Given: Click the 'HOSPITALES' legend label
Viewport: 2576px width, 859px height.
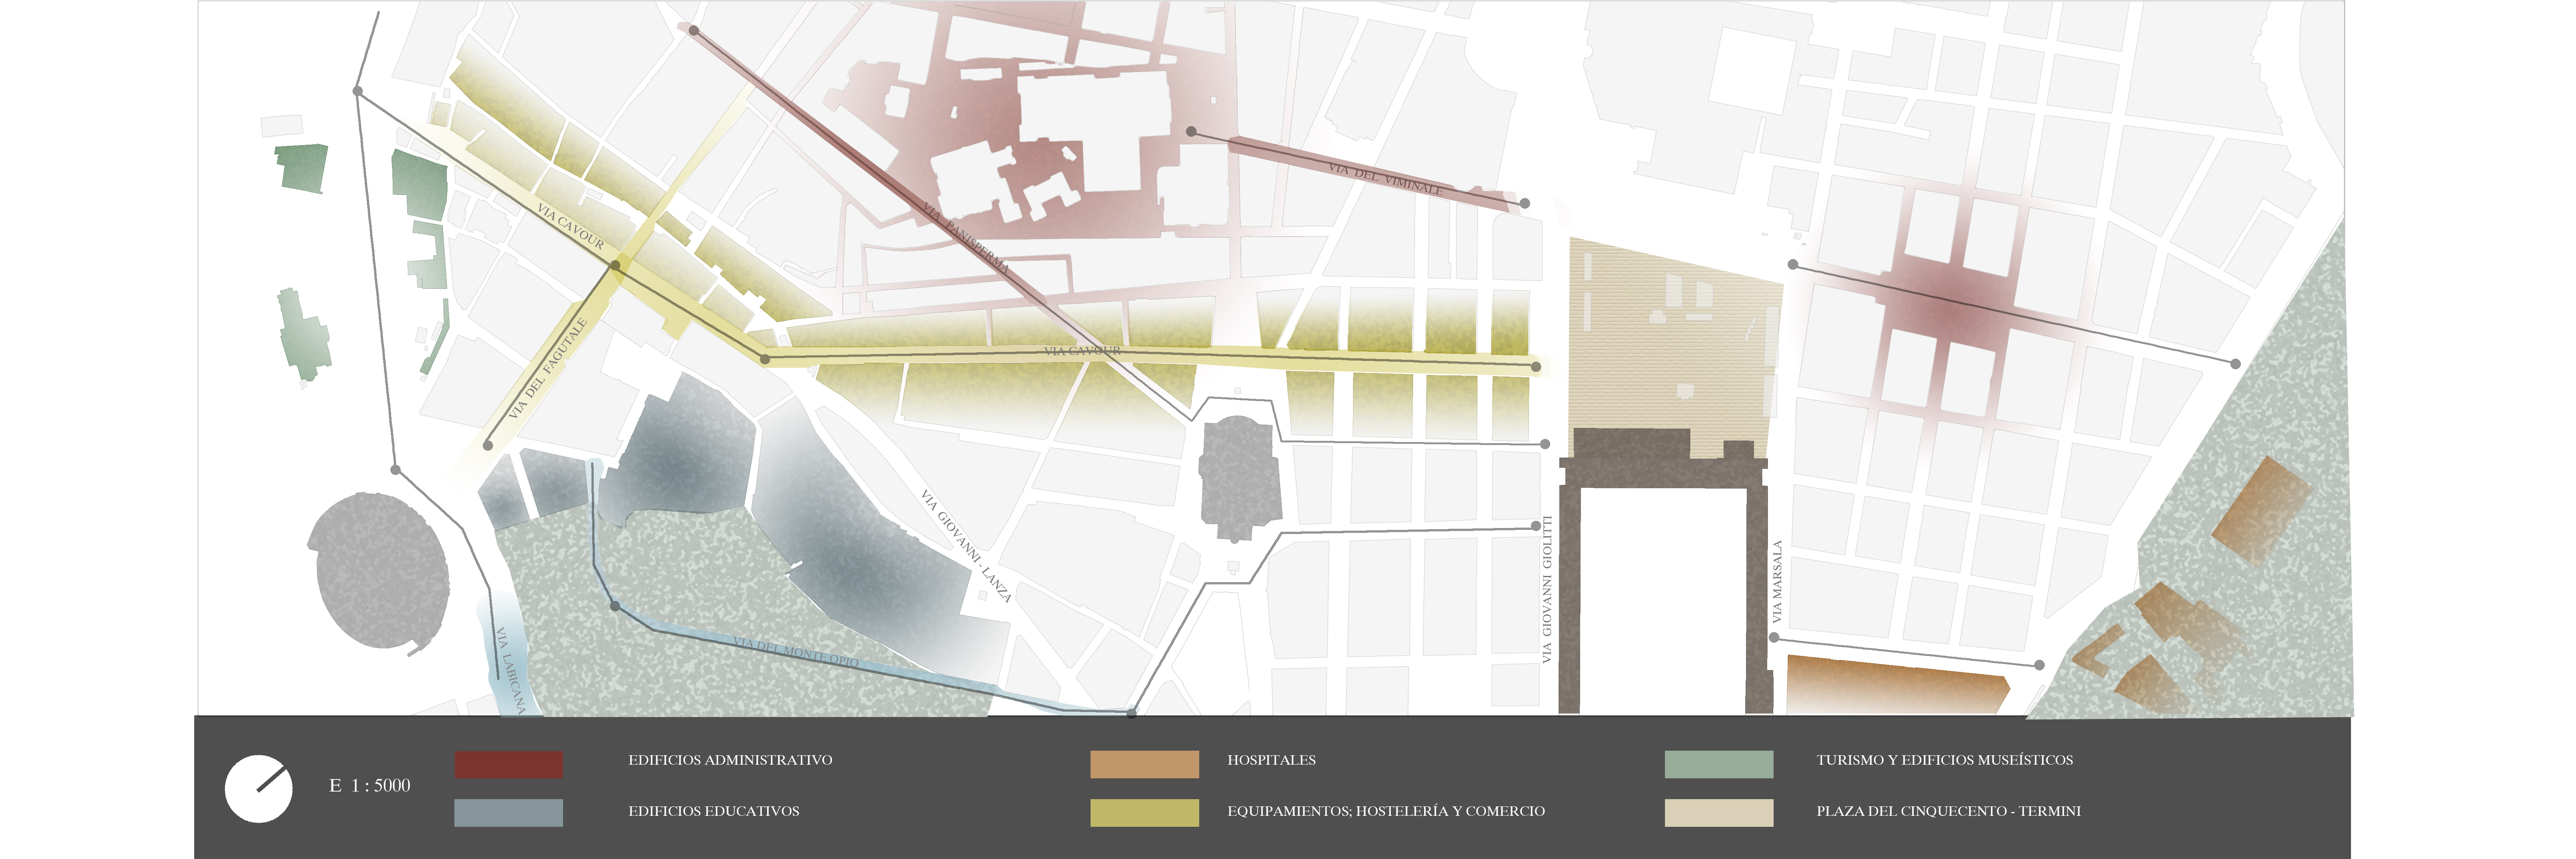Looking at the screenshot, I should [1272, 760].
